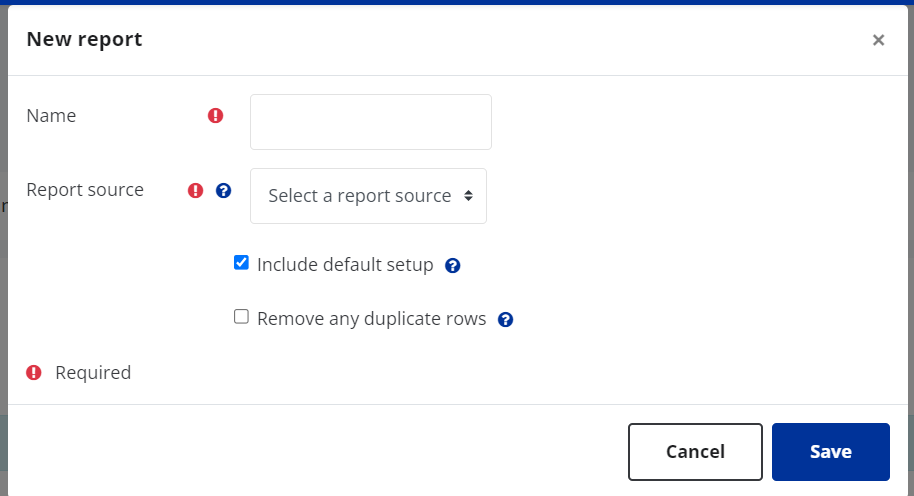This screenshot has width=914, height=496.
Task: Click the help icon next to Report source
Action: (223, 191)
